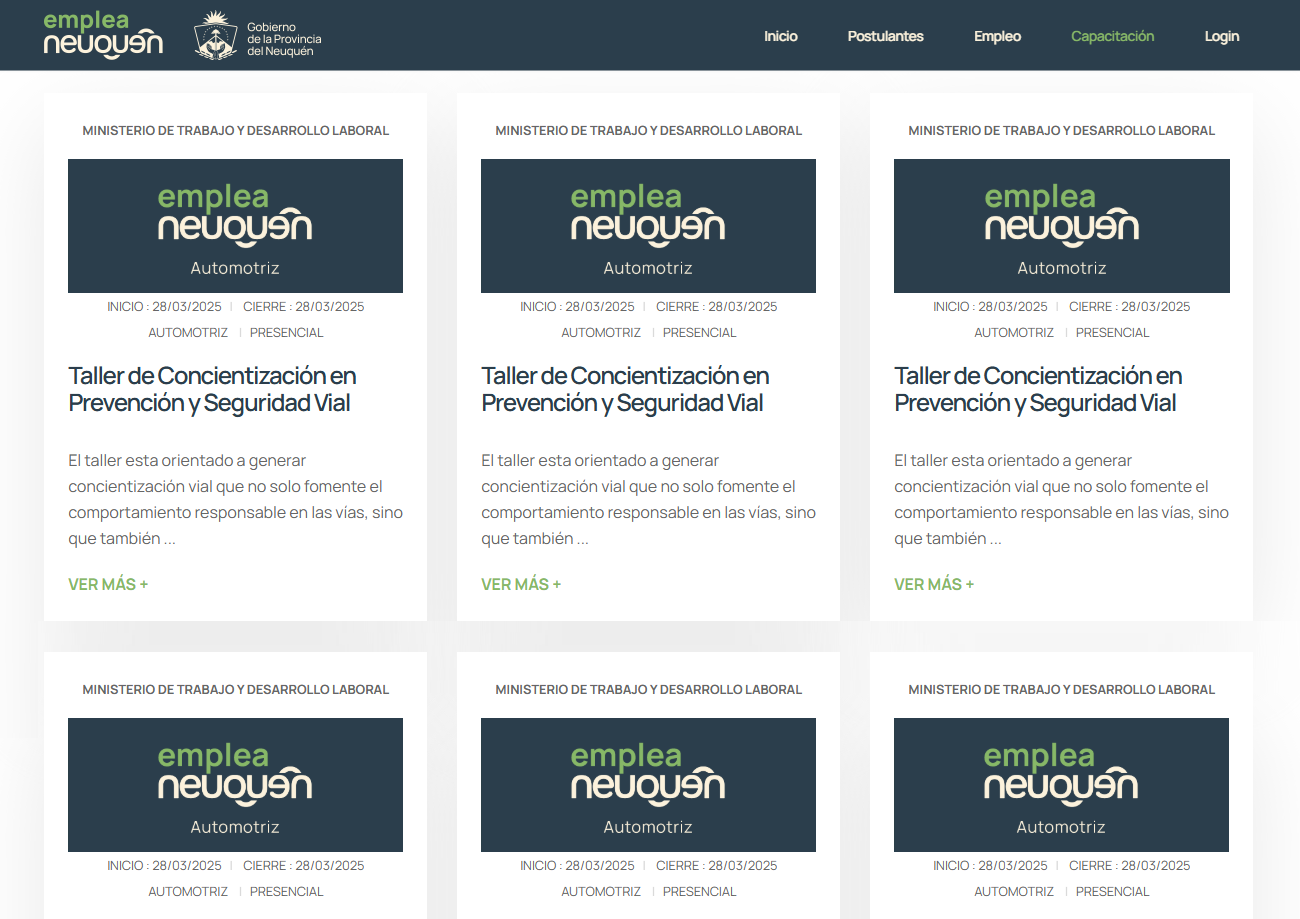The width and height of the screenshot is (1300, 919).
Task: Open the Postulantes menu item
Action: 885,36
